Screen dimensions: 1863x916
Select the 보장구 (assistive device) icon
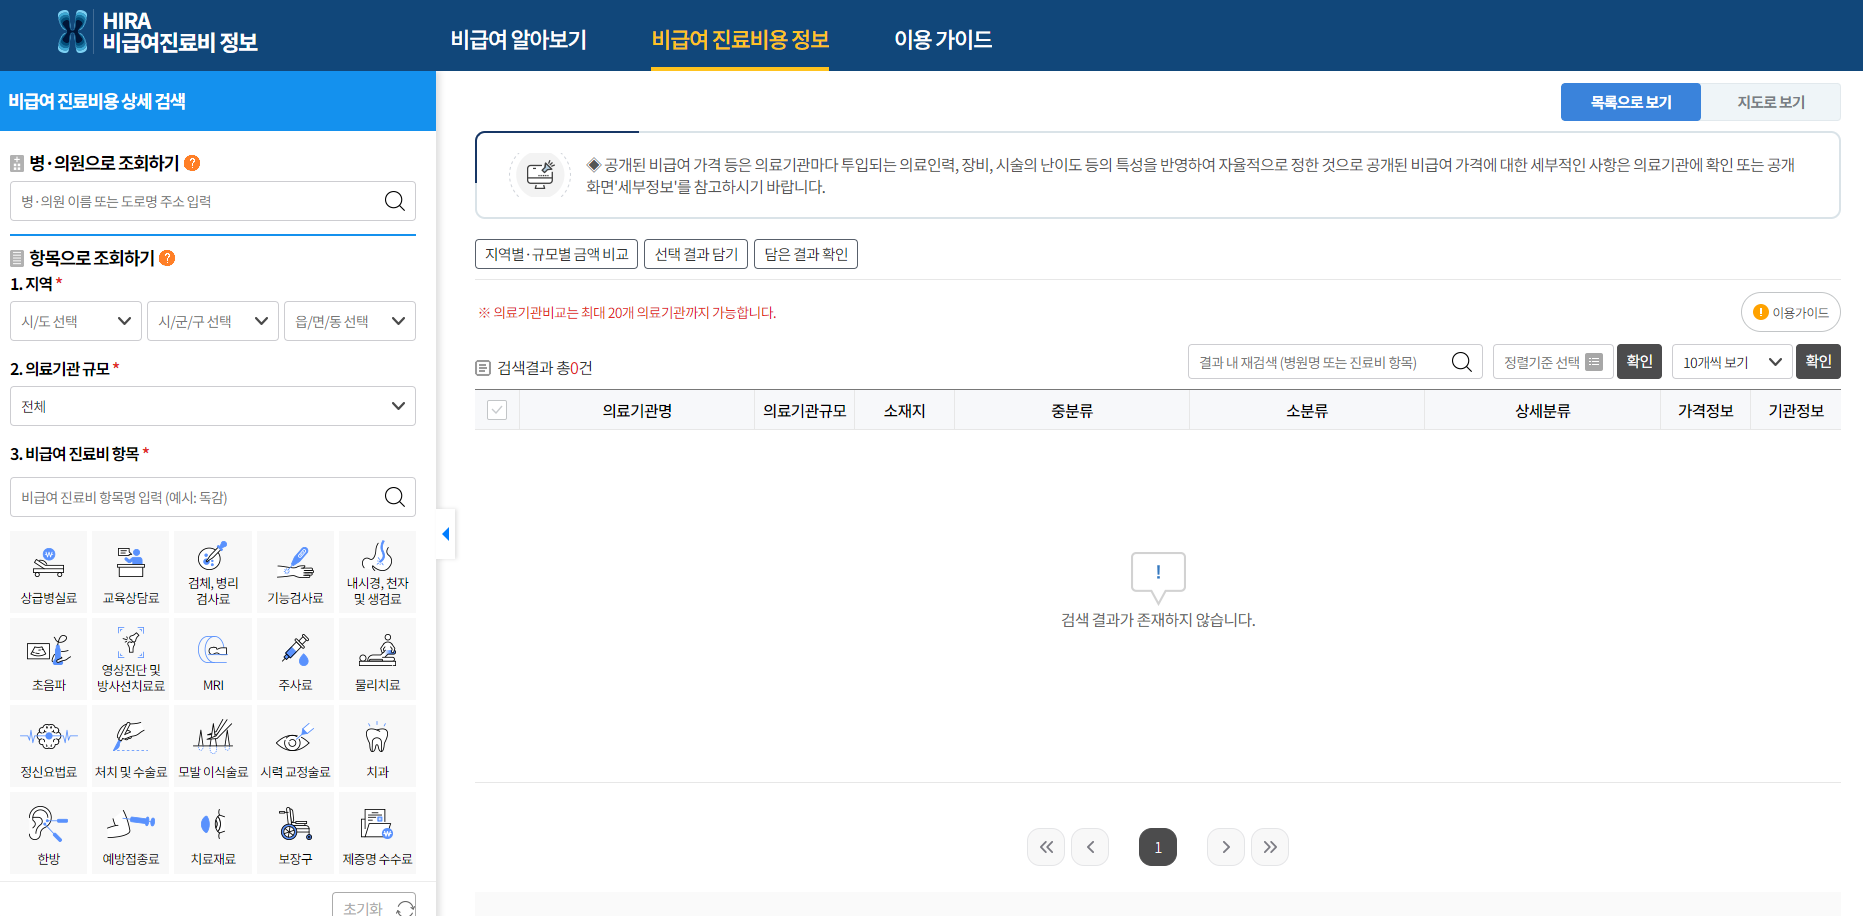point(295,832)
